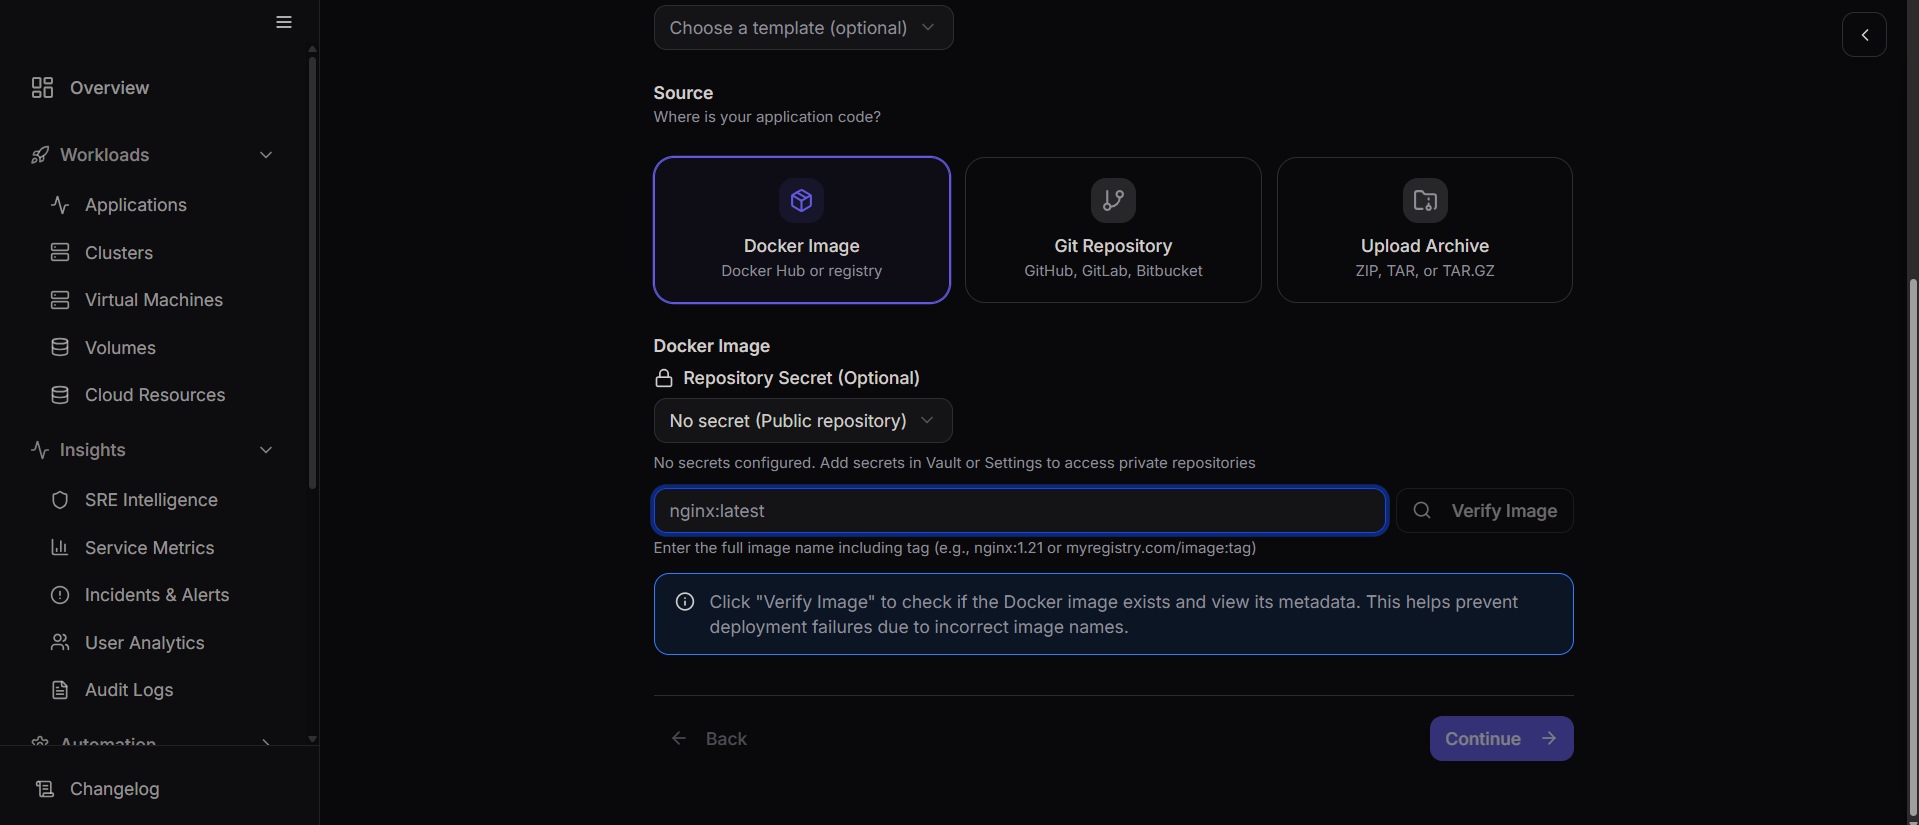
Task: Open the Choose a template dropdown
Action: pyautogui.click(x=803, y=28)
